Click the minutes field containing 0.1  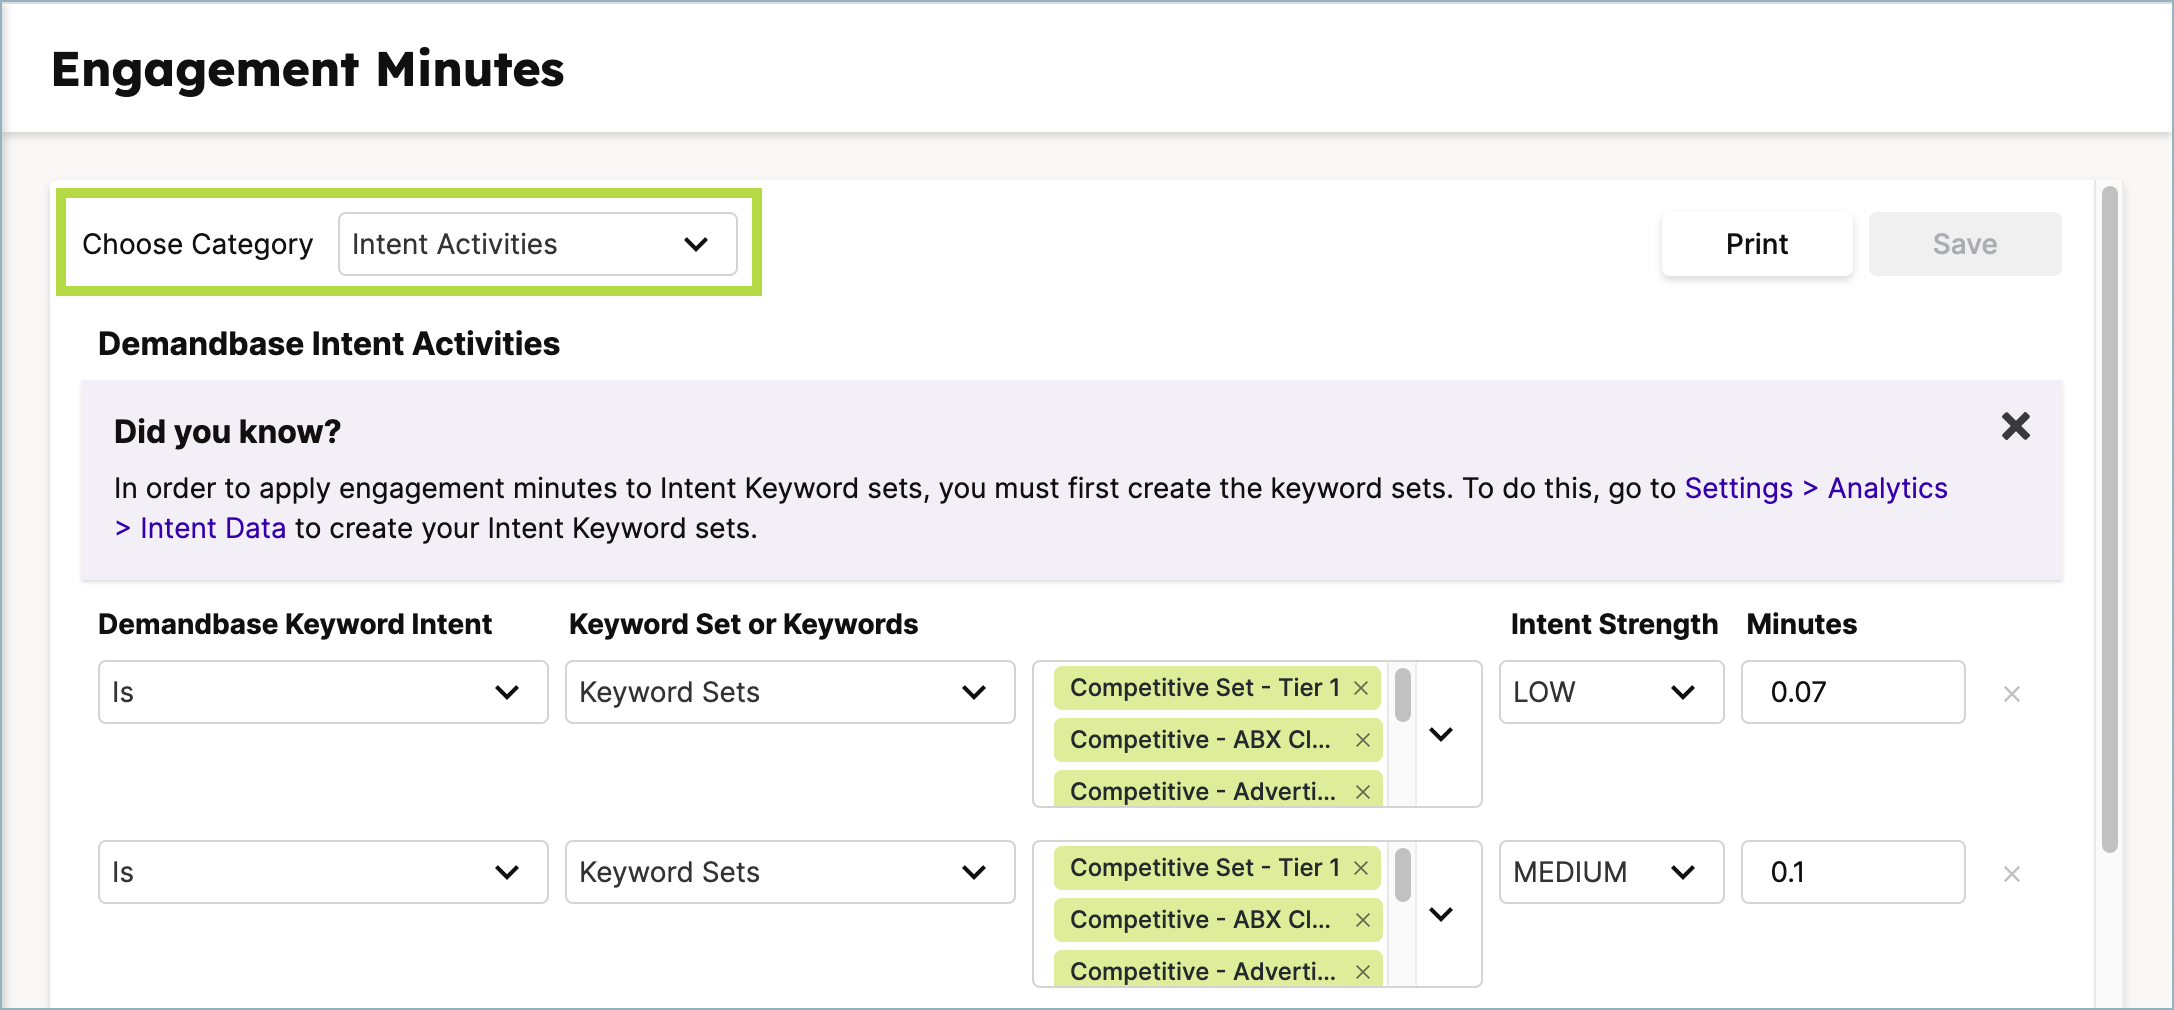click(1853, 872)
